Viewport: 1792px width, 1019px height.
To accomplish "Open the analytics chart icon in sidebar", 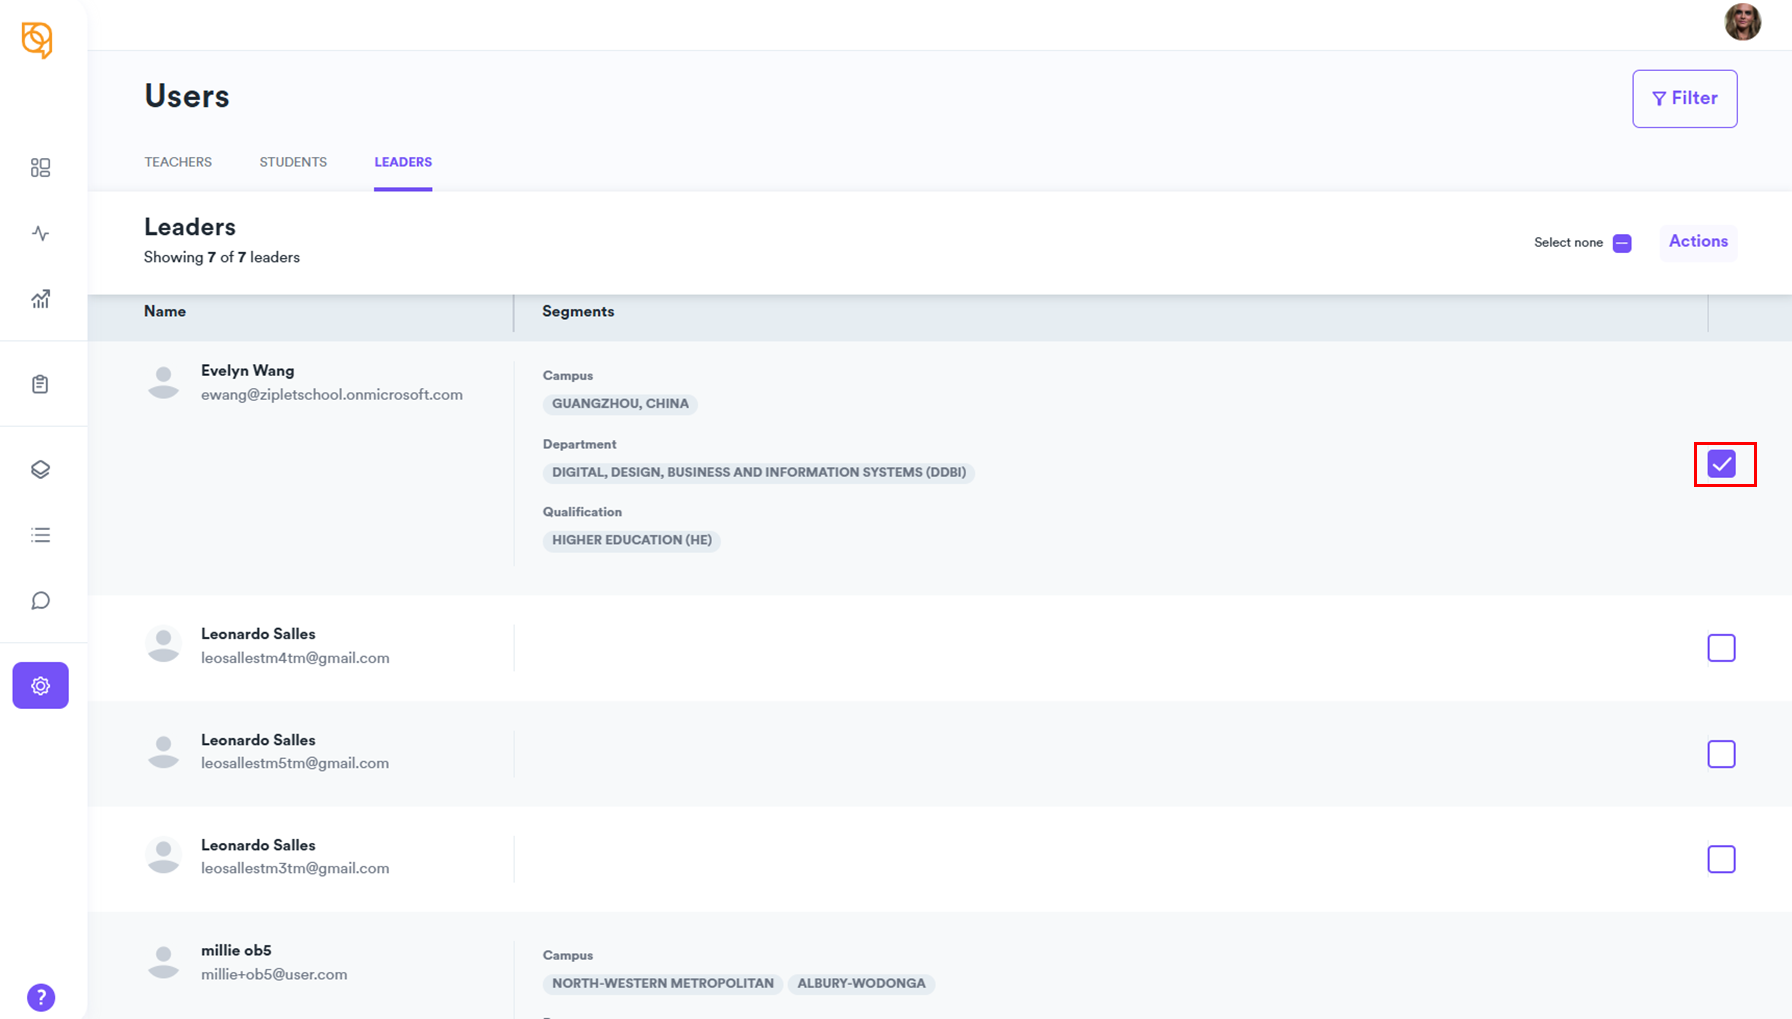I will click(40, 299).
